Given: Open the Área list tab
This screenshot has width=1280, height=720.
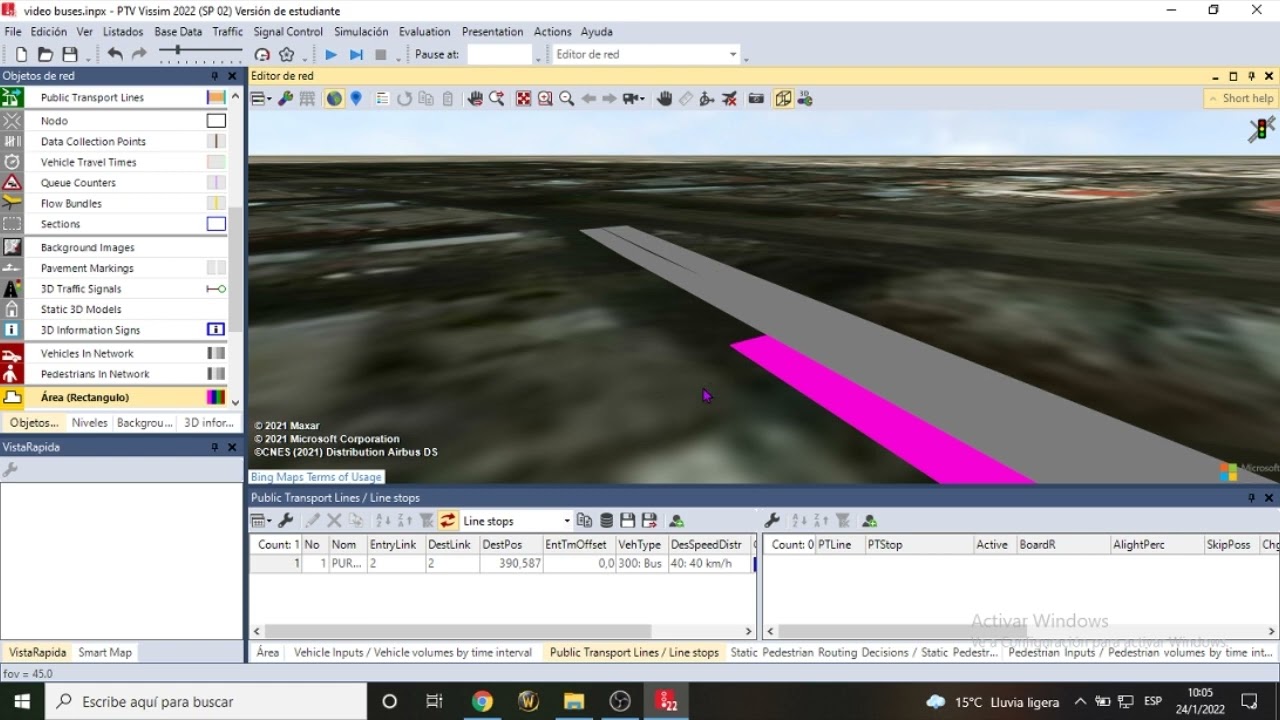Looking at the screenshot, I should point(268,653).
